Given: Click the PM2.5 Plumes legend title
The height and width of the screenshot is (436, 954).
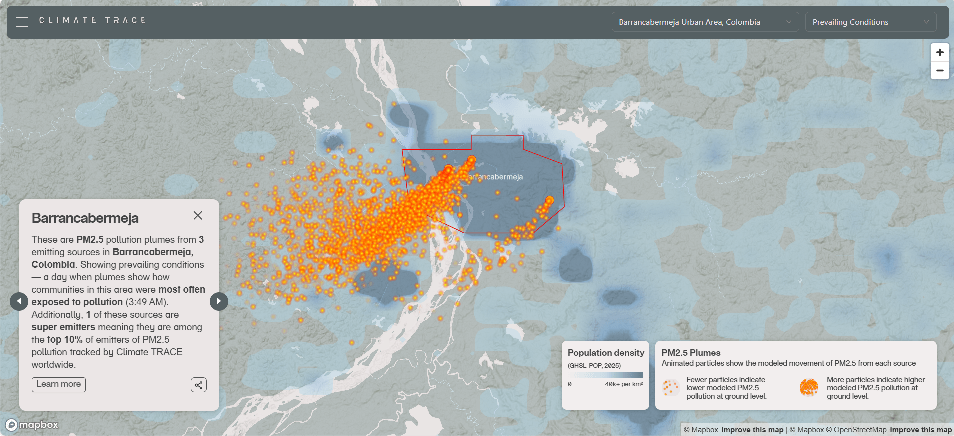Looking at the screenshot, I should pos(691,353).
